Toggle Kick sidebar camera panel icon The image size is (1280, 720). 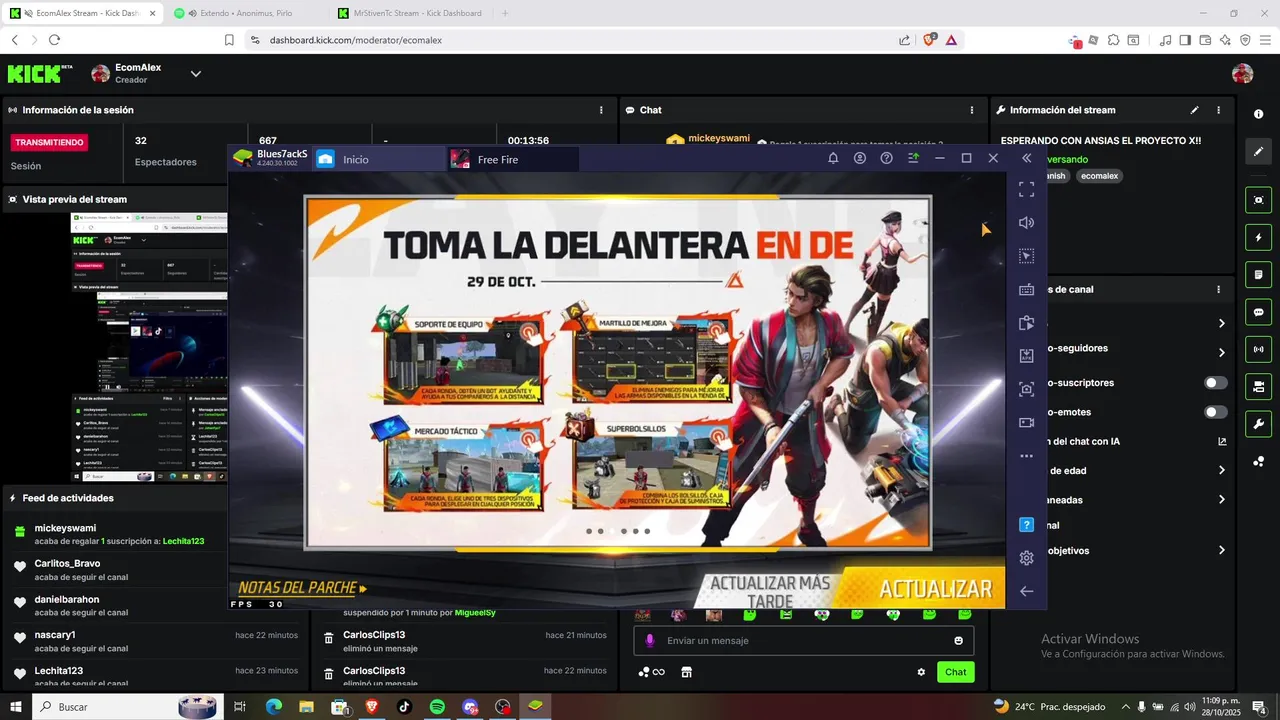click(x=1258, y=386)
